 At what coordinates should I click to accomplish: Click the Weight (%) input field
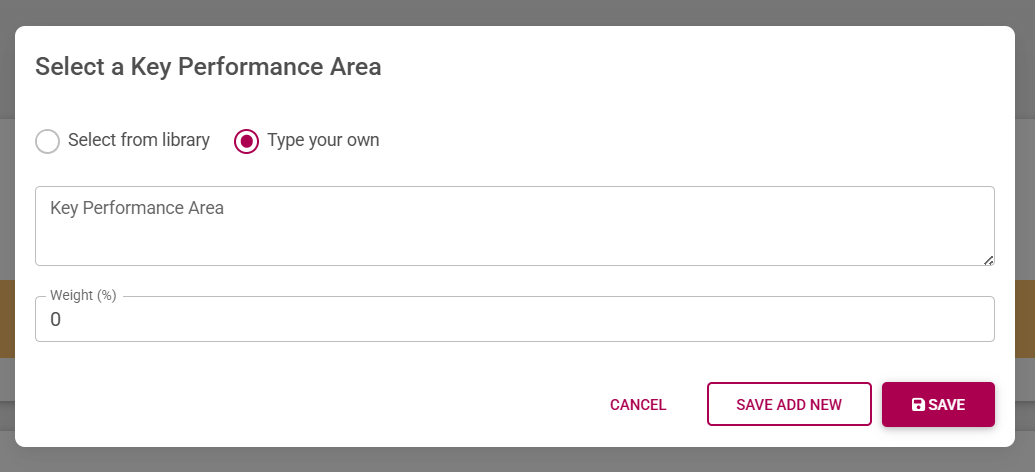(x=514, y=320)
